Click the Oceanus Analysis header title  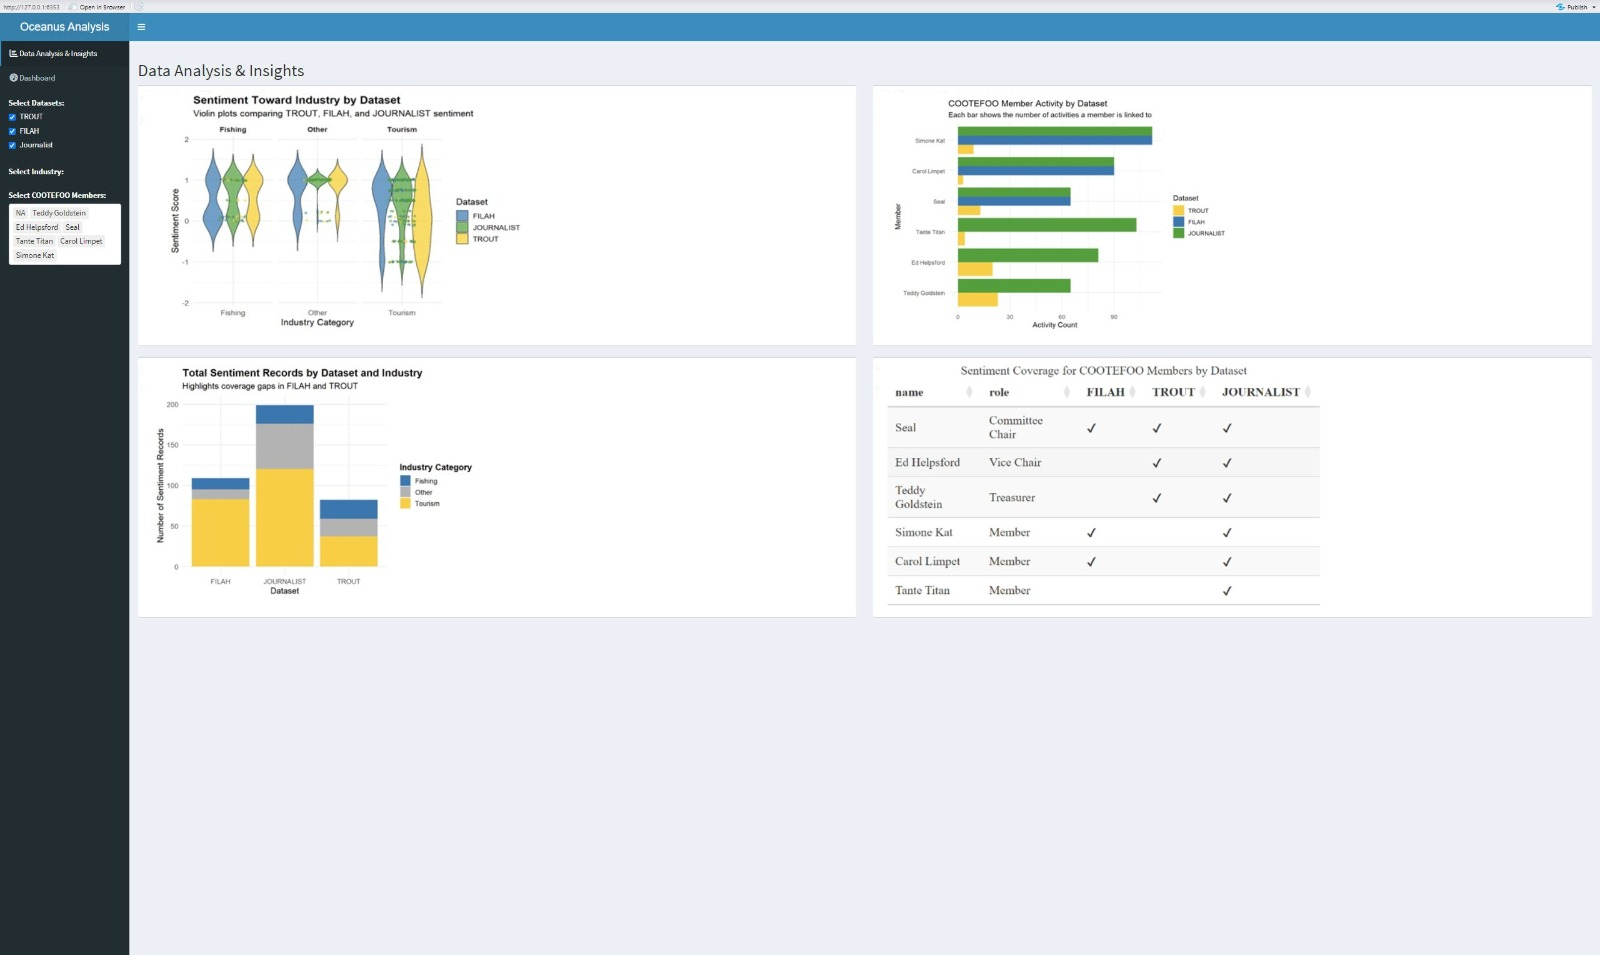pos(64,27)
